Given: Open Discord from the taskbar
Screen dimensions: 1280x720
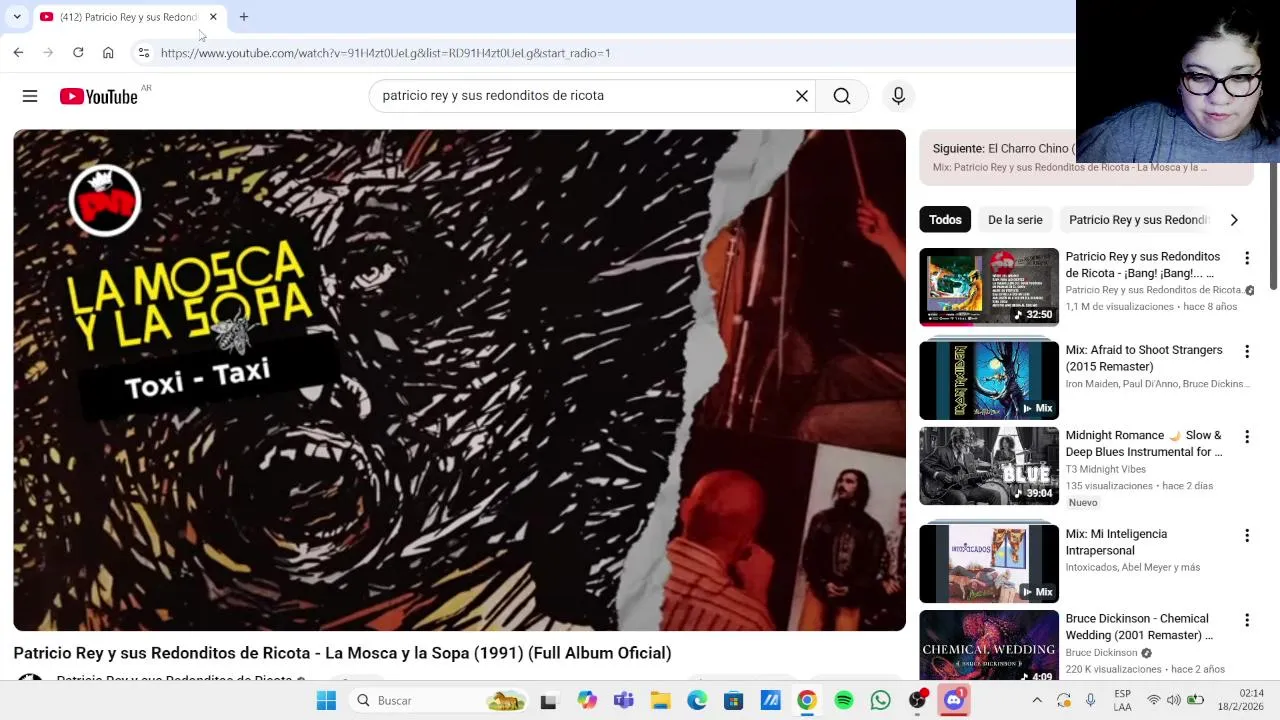Looking at the screenshot, I should (x=954, y=700).
